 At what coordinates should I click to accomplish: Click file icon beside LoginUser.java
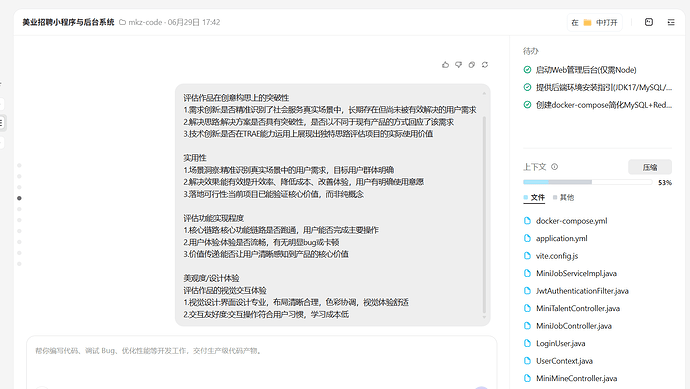click(527, 343)
